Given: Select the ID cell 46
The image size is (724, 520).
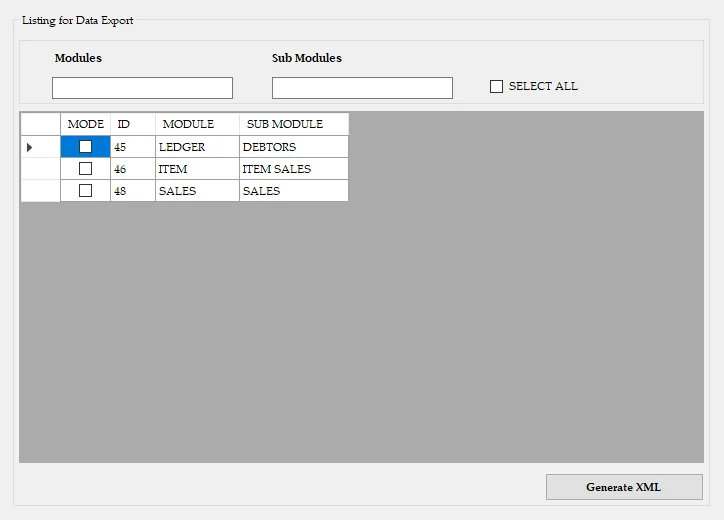Looking at the screenshot, I should pos(133,169).
